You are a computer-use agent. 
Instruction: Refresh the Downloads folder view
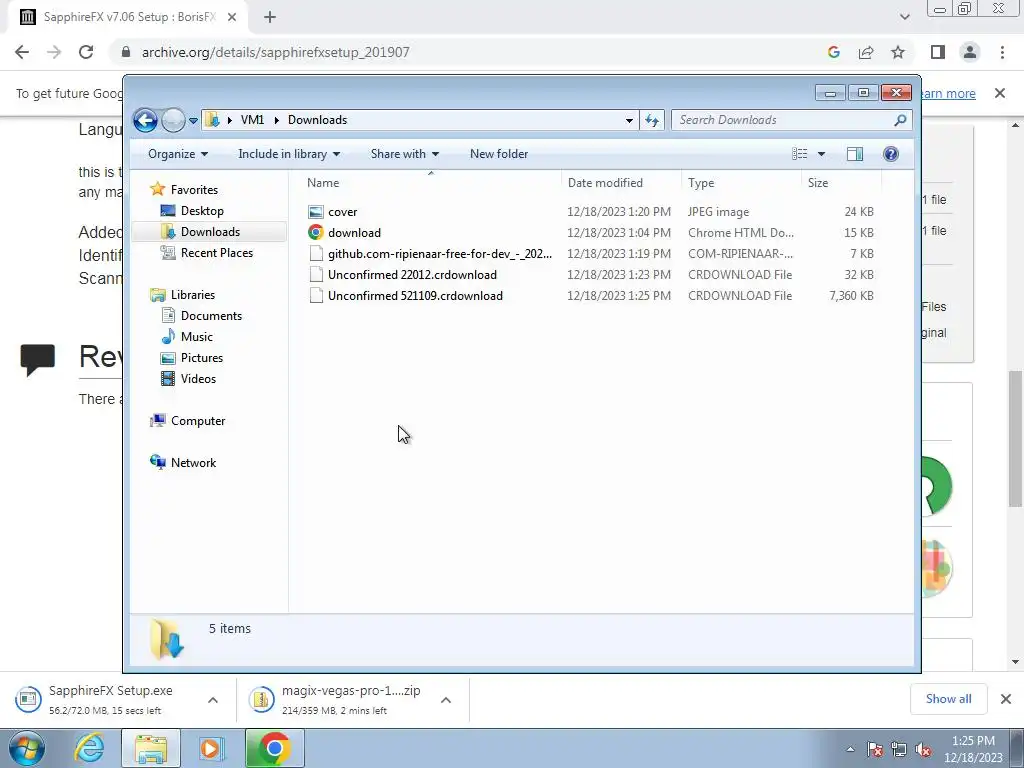click(652, 120)
